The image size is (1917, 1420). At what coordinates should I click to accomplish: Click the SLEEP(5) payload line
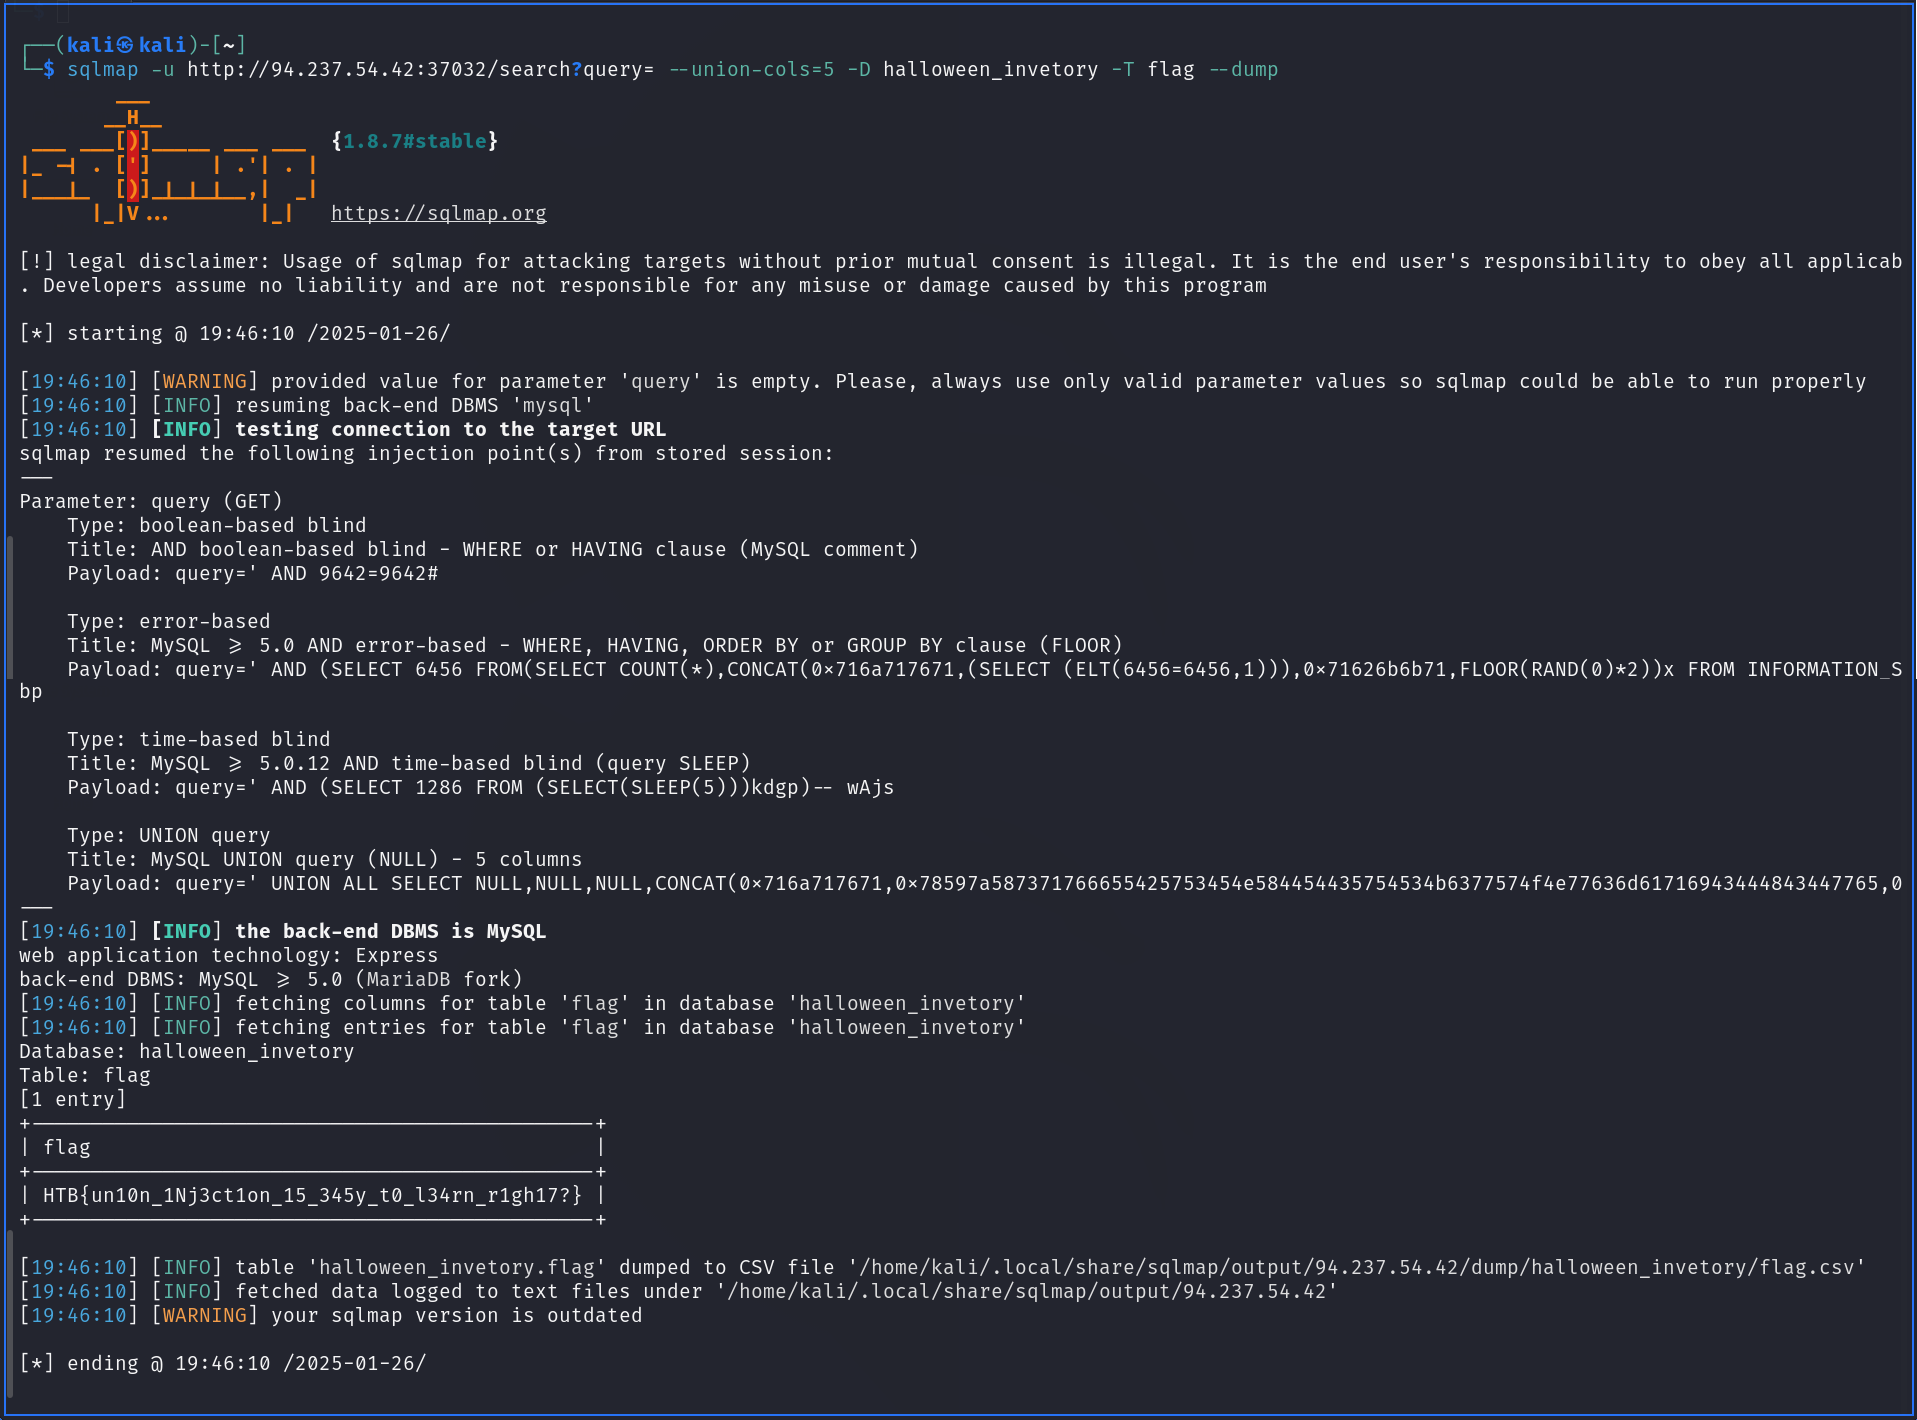[x=481, y=787]
